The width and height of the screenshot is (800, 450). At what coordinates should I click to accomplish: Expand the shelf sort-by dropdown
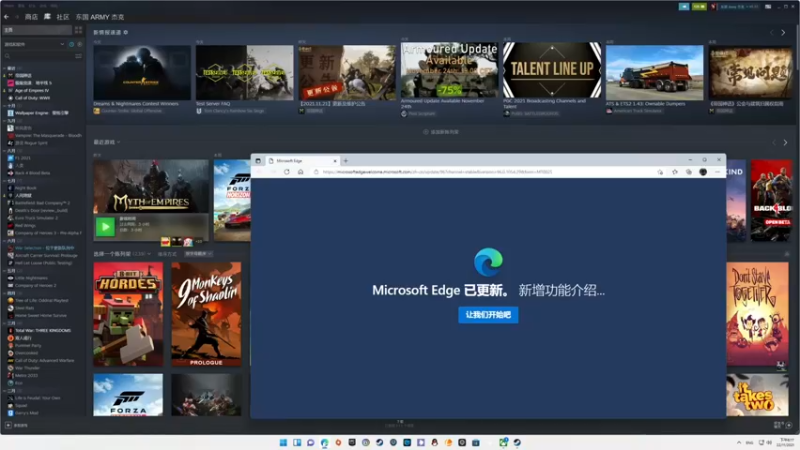[198, 254]
